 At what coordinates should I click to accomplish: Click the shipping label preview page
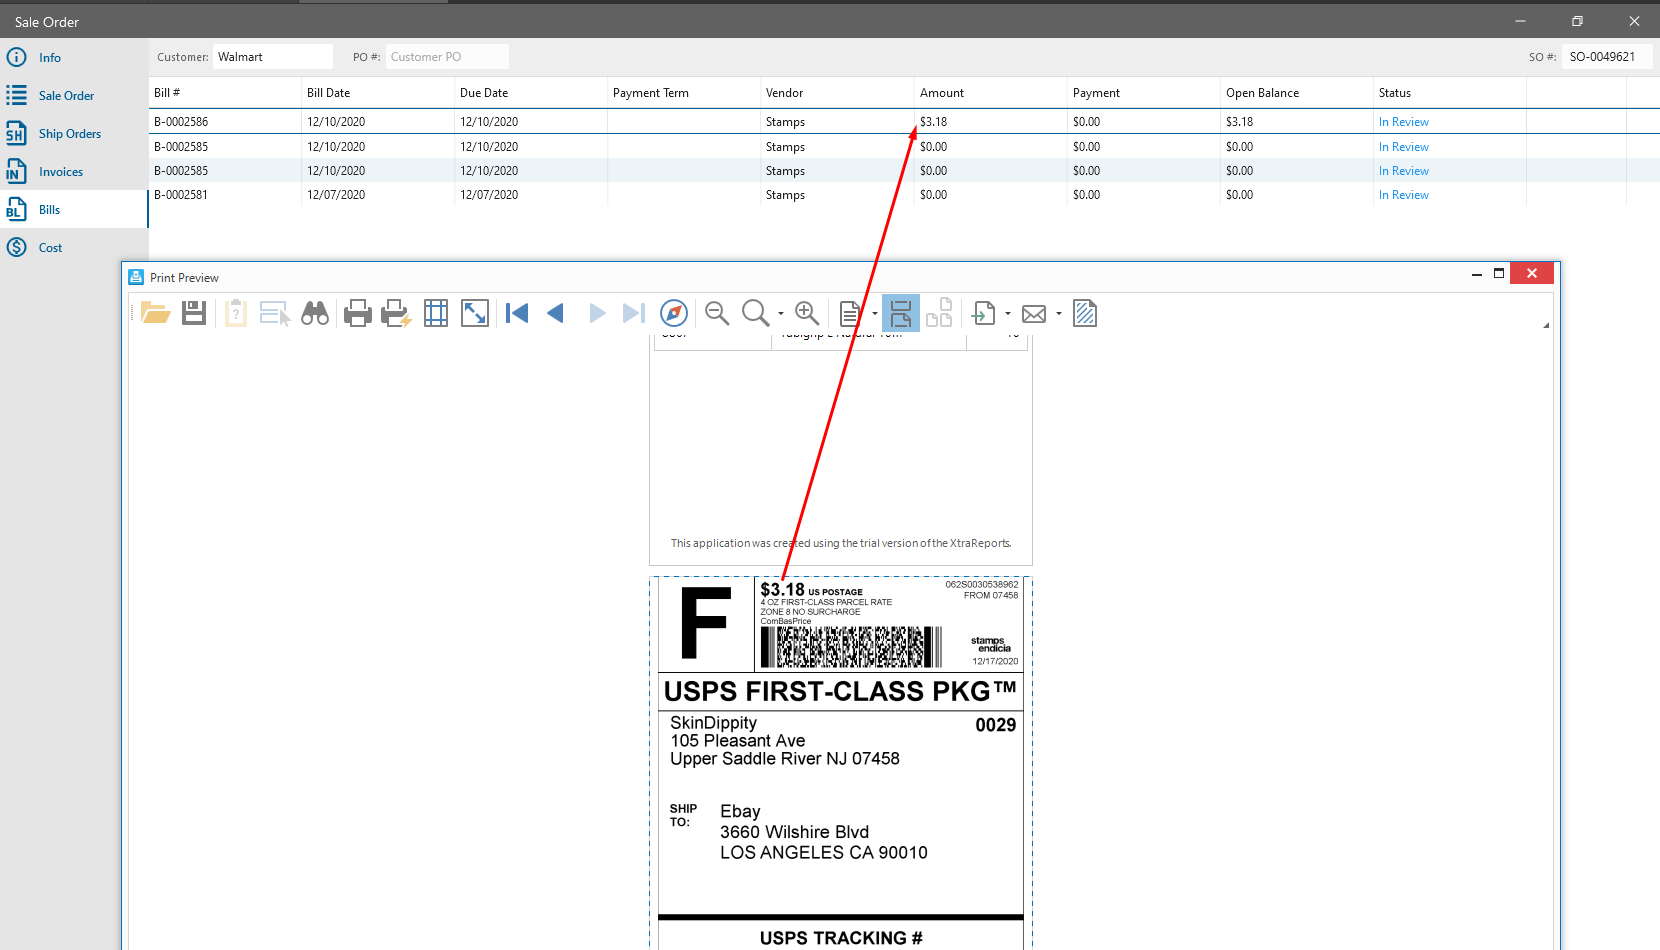coord(841,763)
